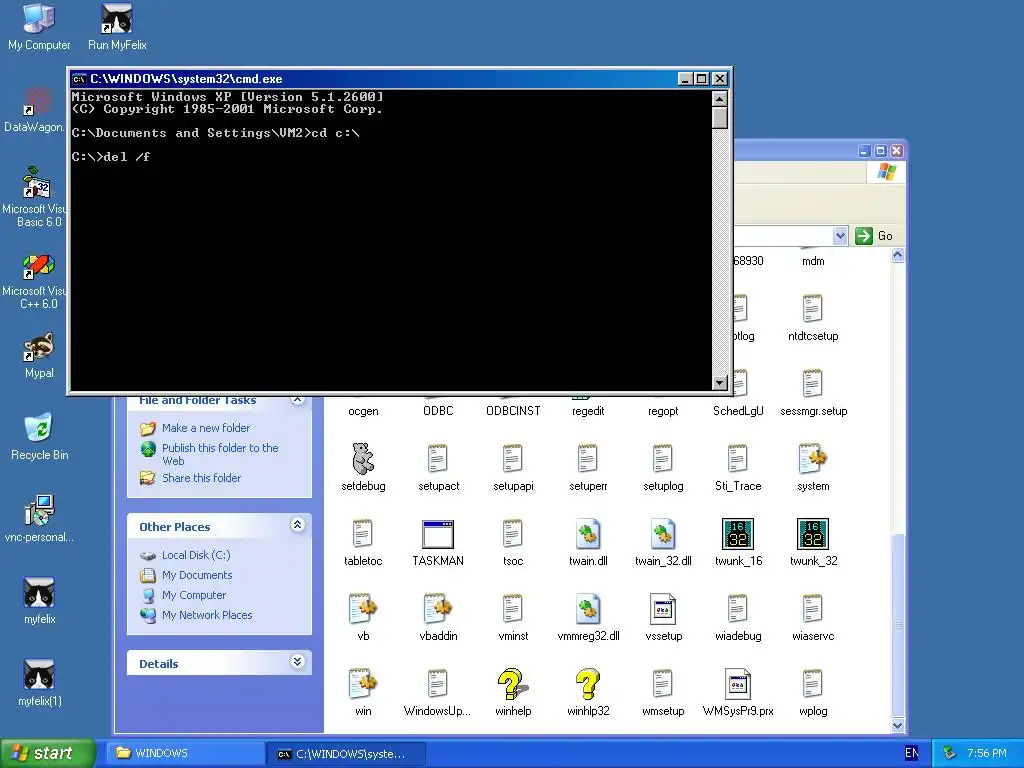This screenshot has width=1024, height=768.
Task: Select the vminst file
Action: 513,616
